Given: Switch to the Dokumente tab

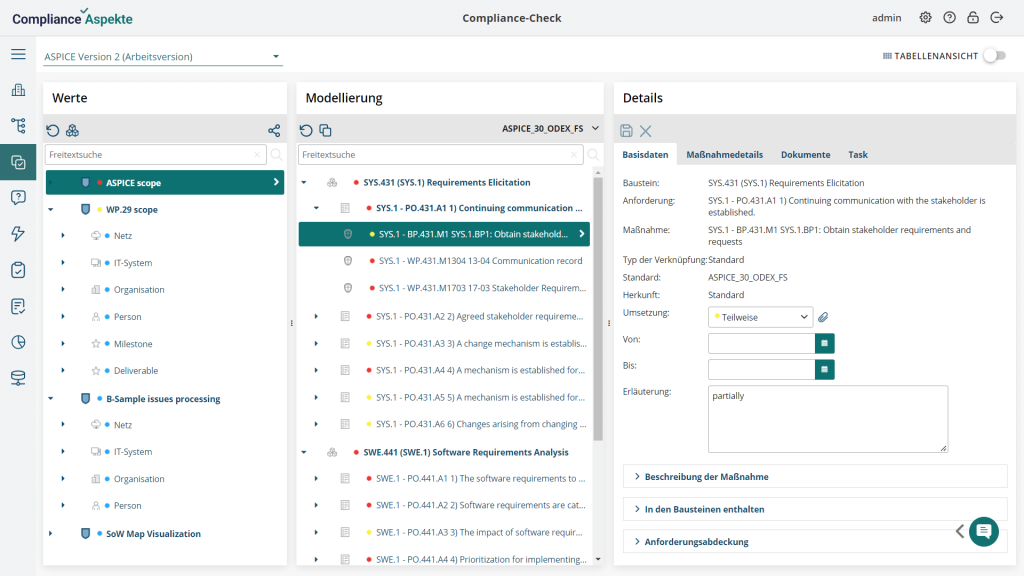Looking at the screenshot, I should [806, 154].
